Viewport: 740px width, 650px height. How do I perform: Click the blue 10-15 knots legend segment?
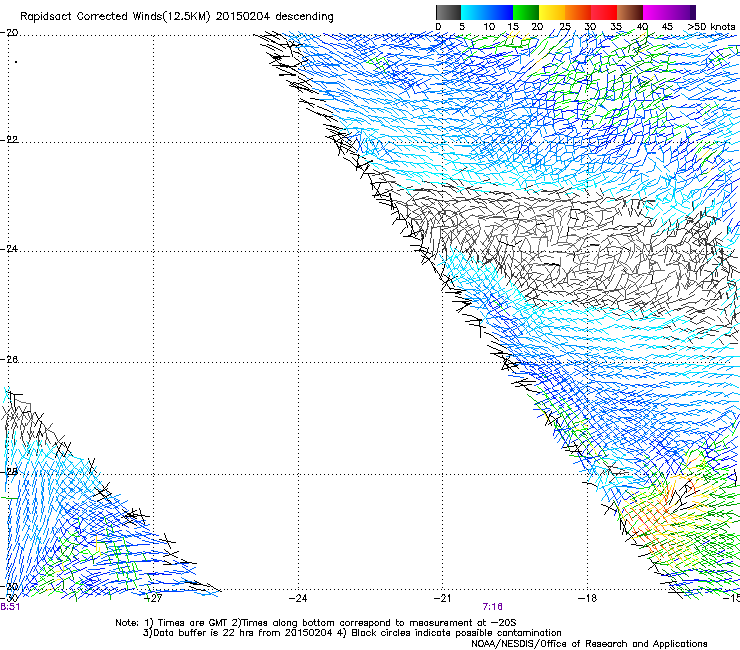pos(500,12)
